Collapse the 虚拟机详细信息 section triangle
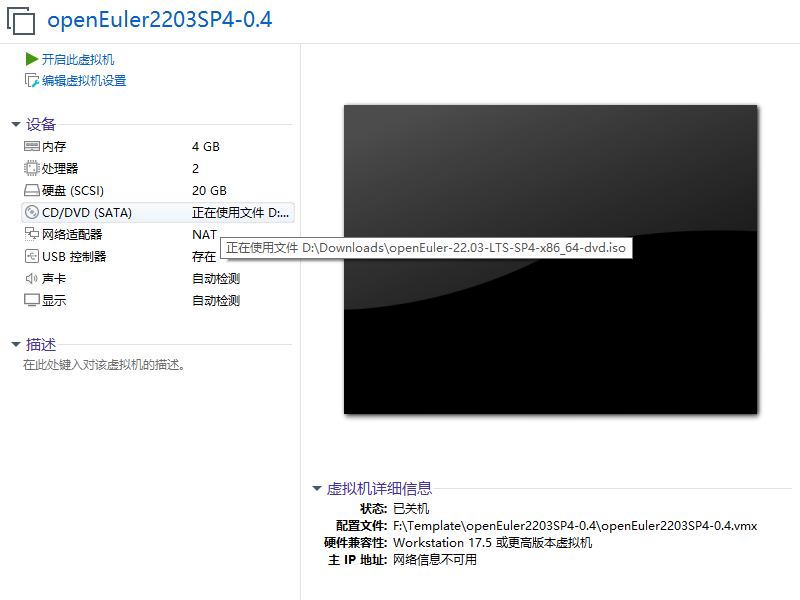Viewport: 800px width, 600px height. pyautogui.click(x=317, y=488)
